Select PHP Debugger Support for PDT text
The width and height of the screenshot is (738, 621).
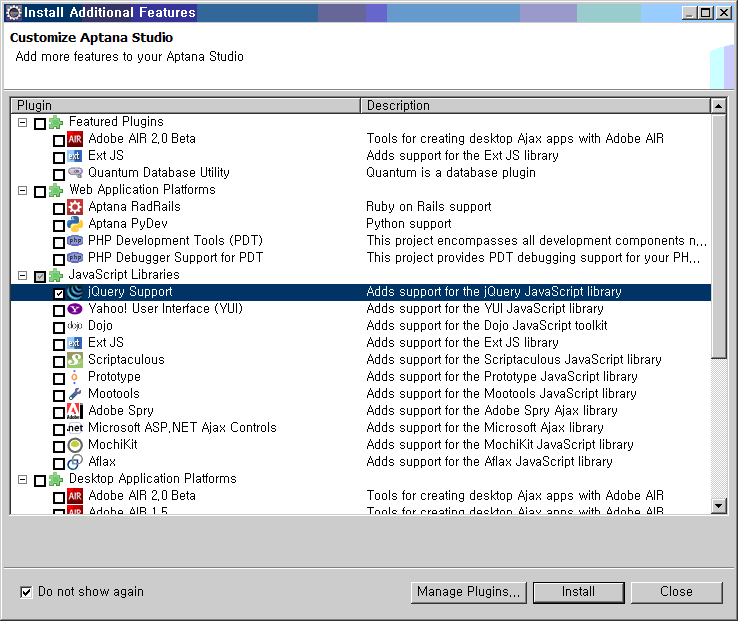tap(176, 258)
